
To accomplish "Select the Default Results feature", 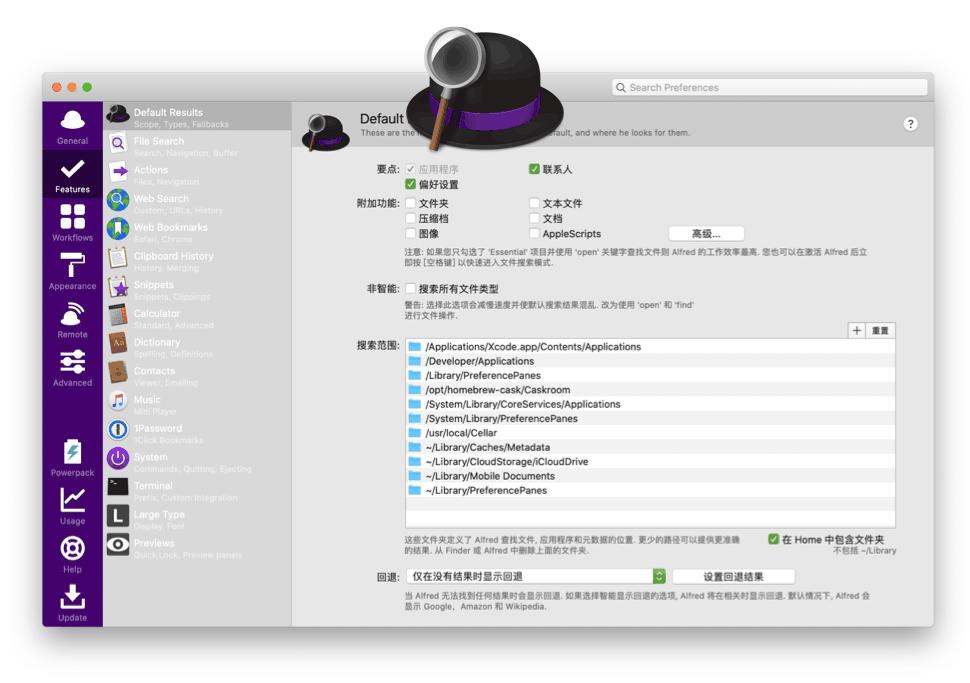I will [x=197, y=116].
